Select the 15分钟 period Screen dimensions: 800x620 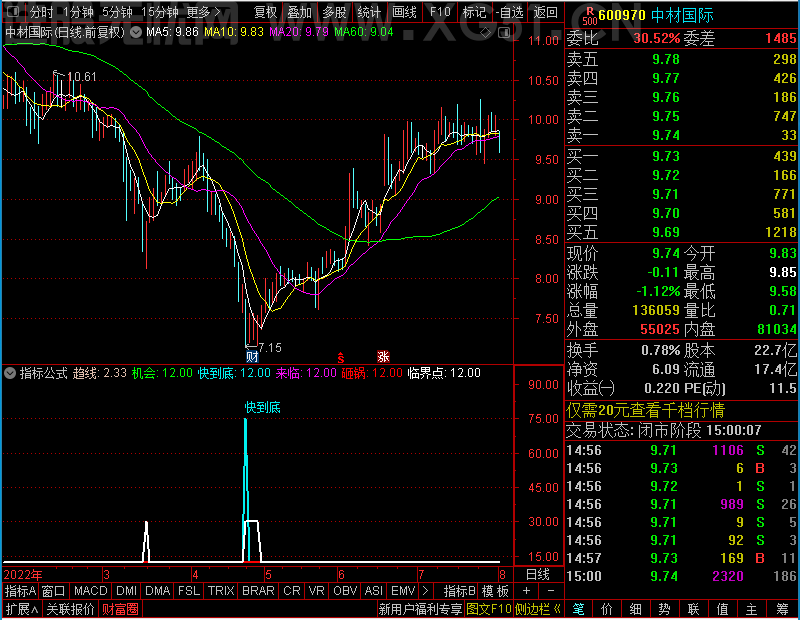[160, 12]
